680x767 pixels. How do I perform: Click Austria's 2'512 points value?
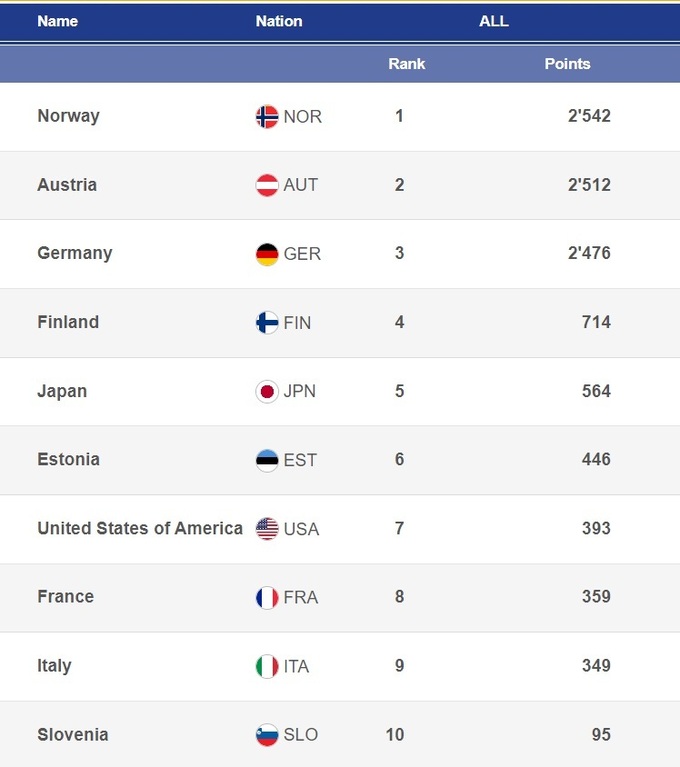[x=589, y=185]
